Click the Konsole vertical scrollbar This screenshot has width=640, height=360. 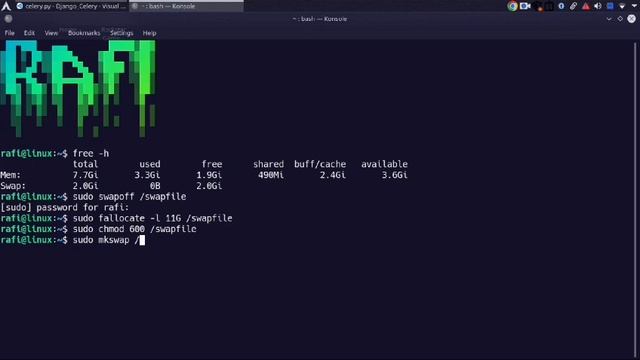636,199
